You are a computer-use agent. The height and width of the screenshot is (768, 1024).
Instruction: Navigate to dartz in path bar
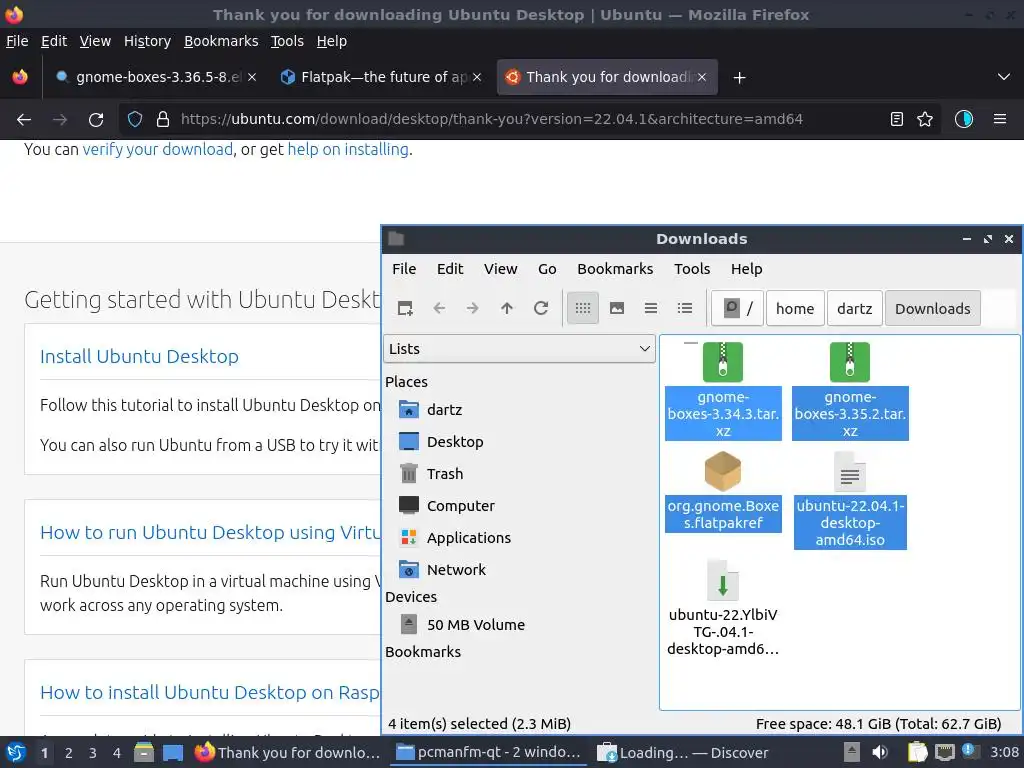[854, 308]
